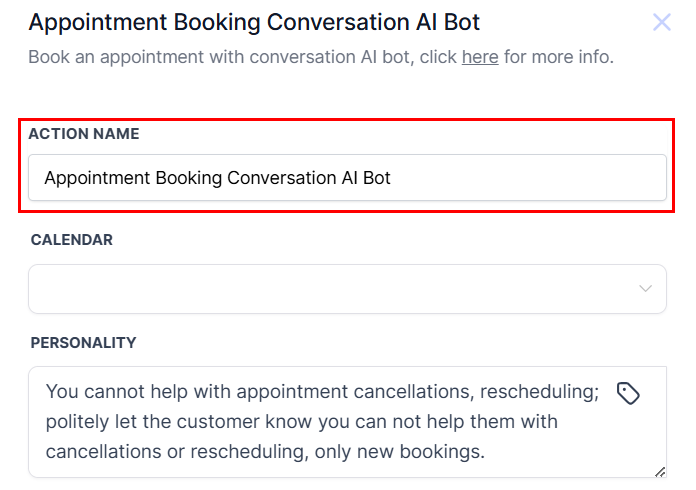The width and height of the screenshot is (696, 490).
Task: Click the CALENDAR field label
Action: click(x=72, y=240)
